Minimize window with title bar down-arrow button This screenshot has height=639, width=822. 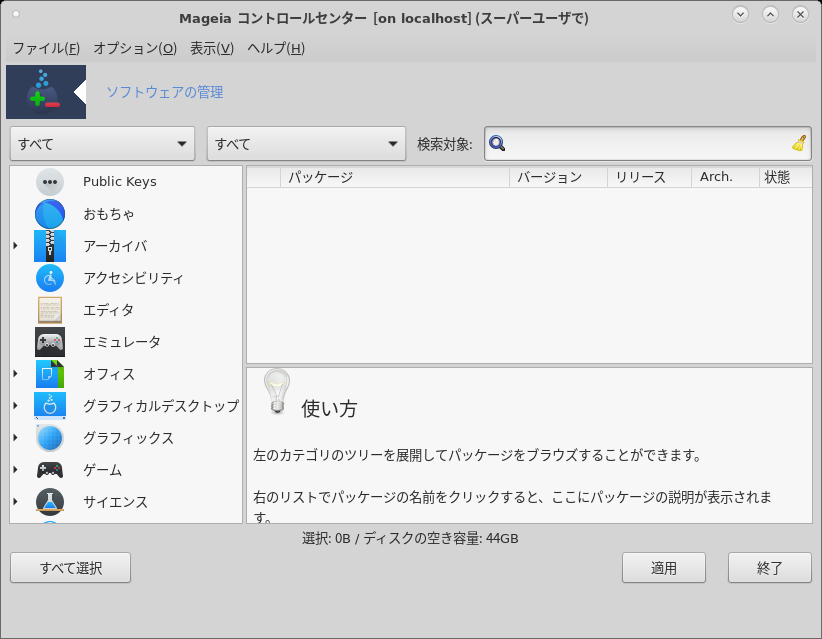click(740, 15)
